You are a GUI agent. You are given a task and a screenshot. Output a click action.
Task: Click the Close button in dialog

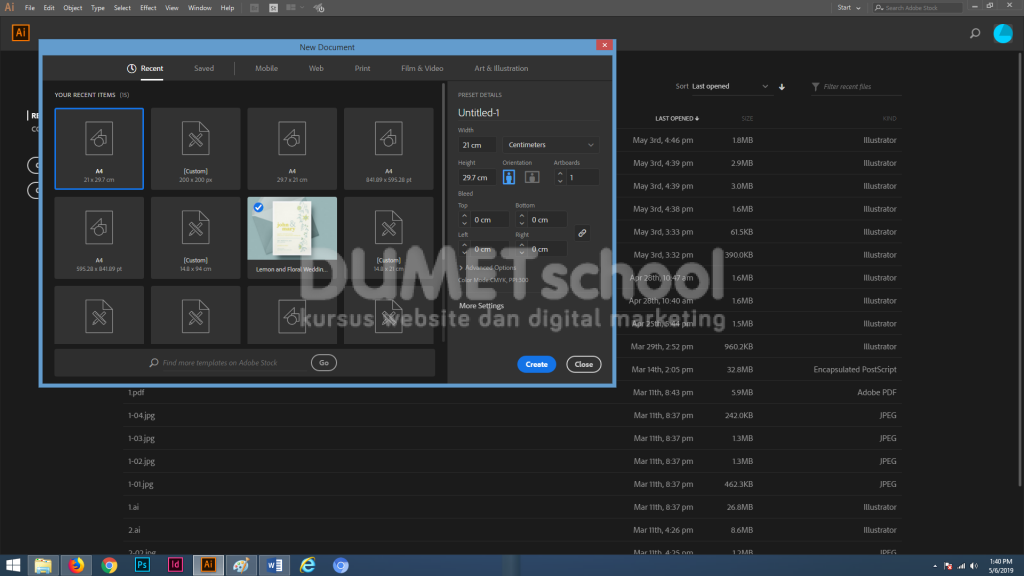coord(584,364)
